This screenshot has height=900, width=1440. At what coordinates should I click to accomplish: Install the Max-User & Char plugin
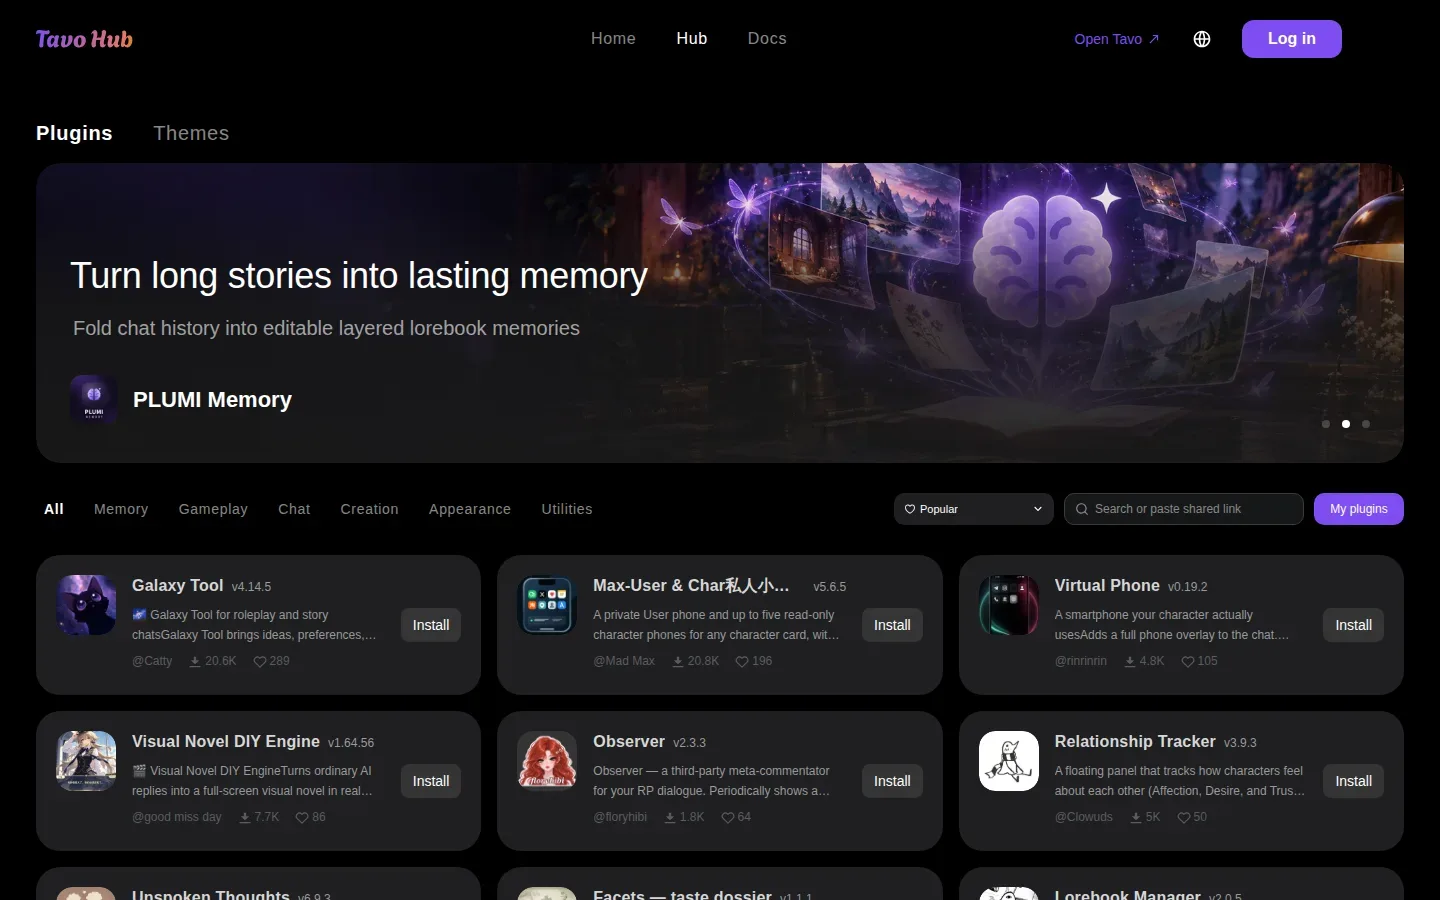(x=892, y=625)
